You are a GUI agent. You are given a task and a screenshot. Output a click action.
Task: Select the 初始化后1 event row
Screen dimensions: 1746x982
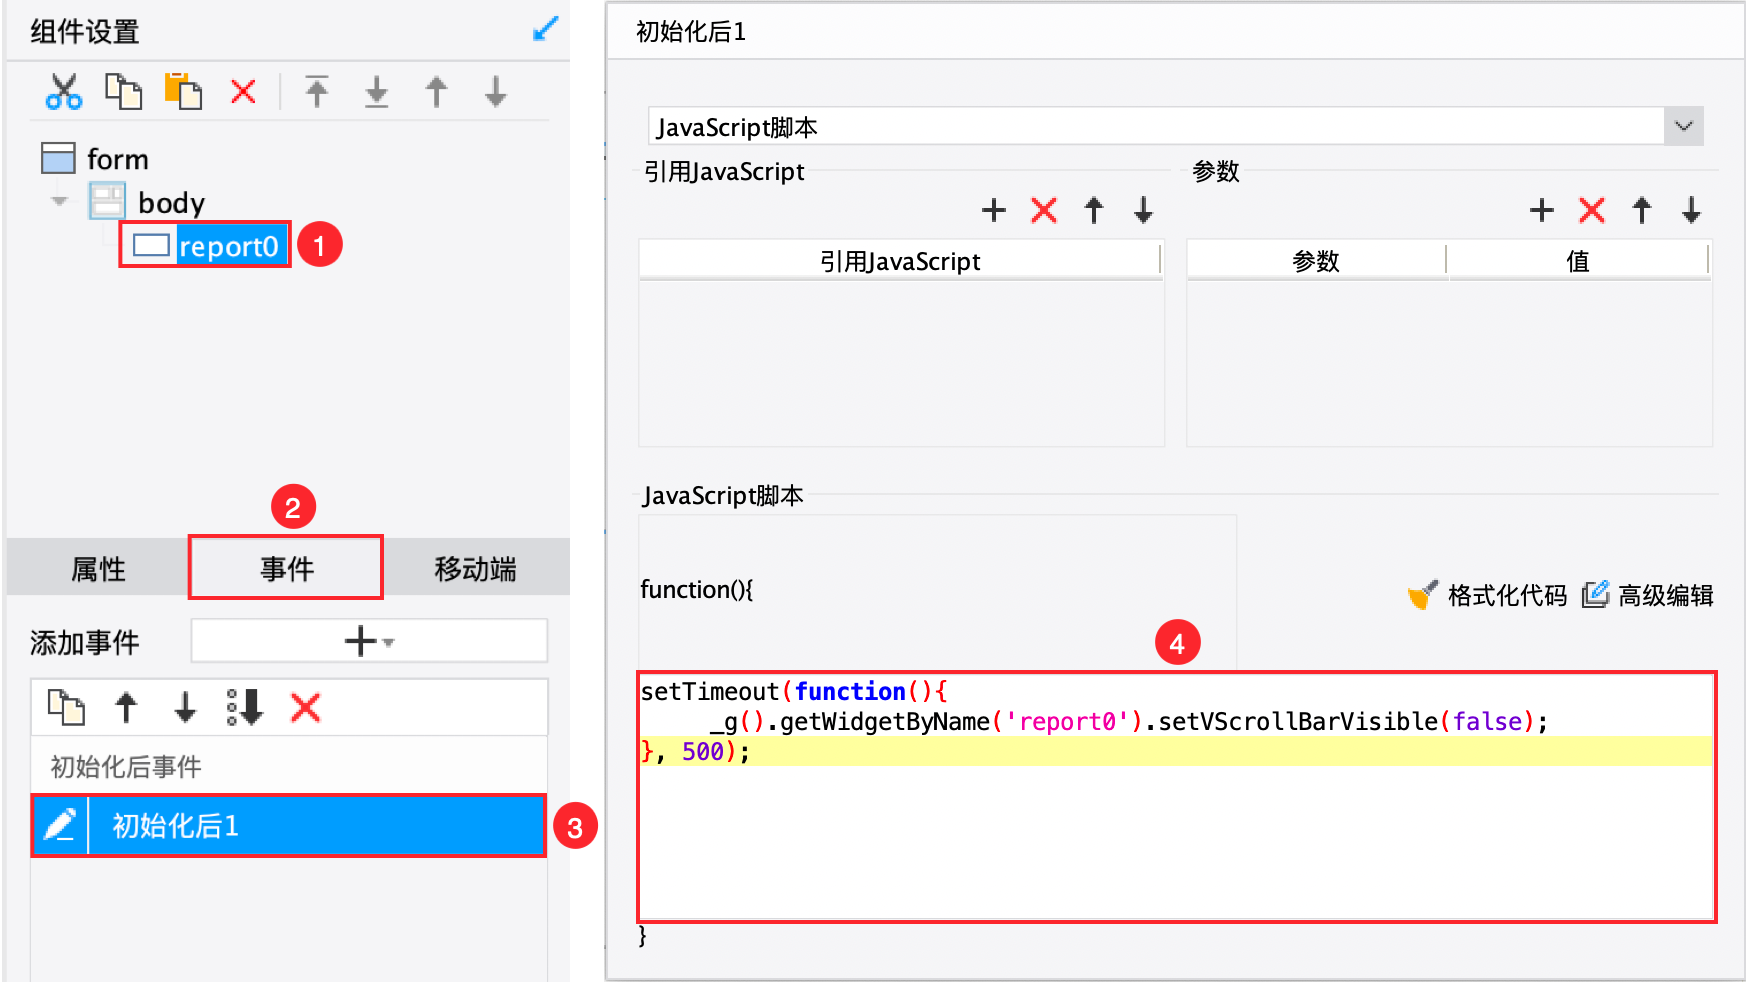coord(289,826)
